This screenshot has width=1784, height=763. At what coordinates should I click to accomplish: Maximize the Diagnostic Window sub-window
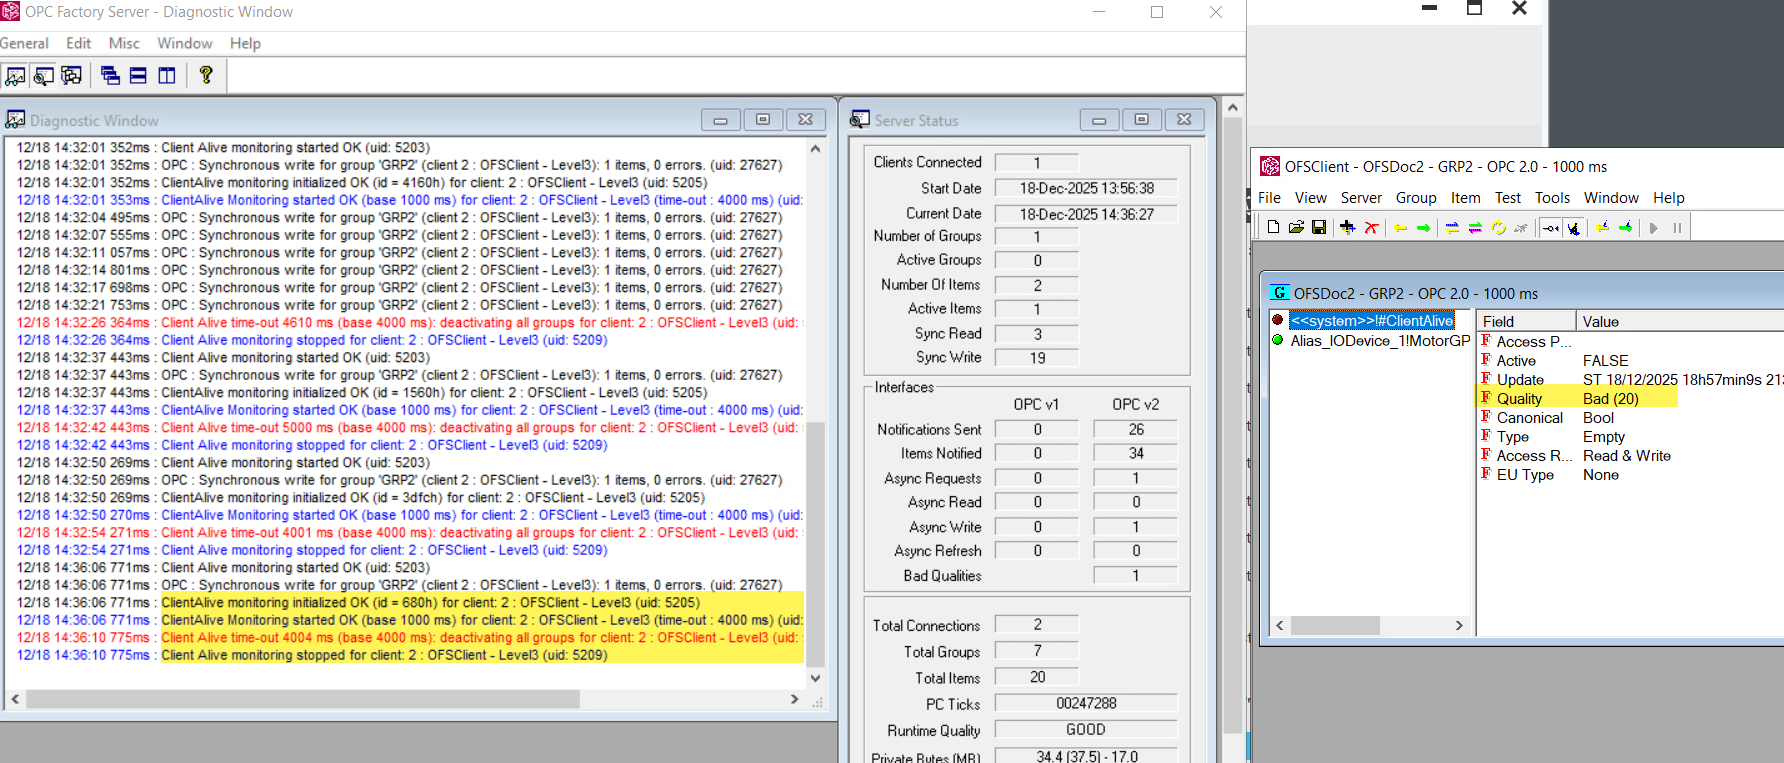click(x=763, y=120)
